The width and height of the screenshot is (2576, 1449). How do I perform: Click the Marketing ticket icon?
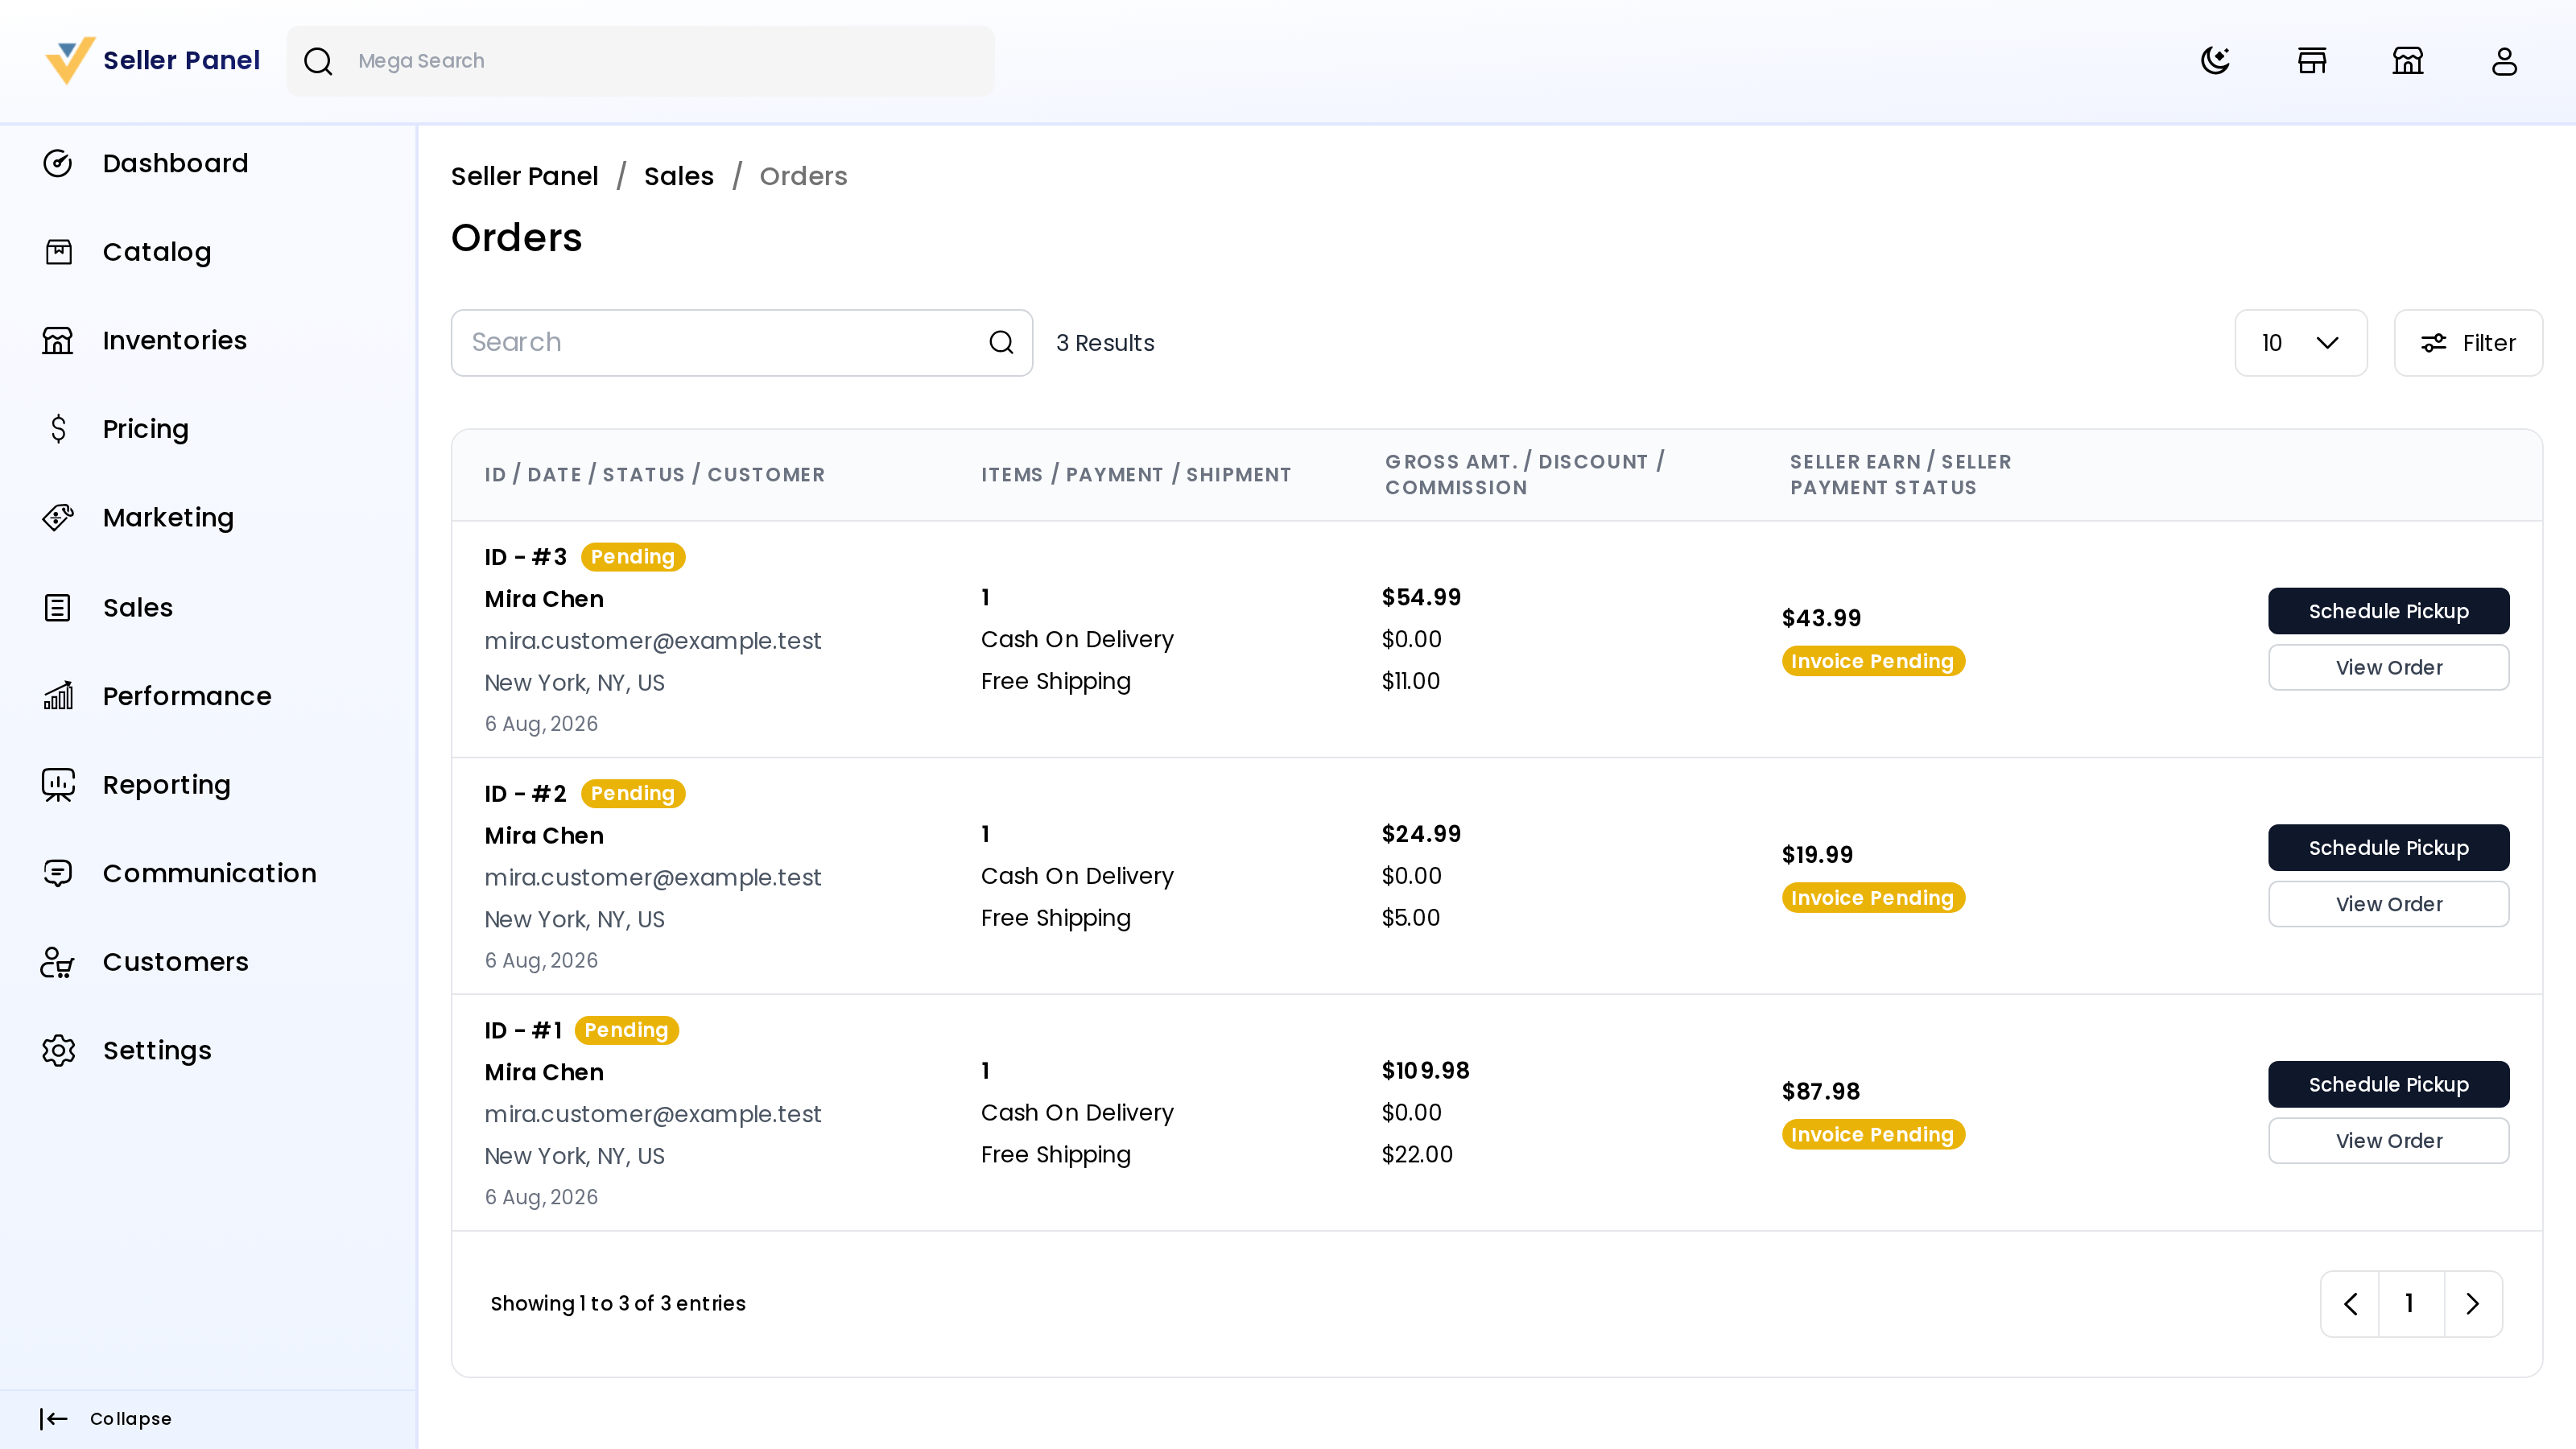tap(58, 517)
